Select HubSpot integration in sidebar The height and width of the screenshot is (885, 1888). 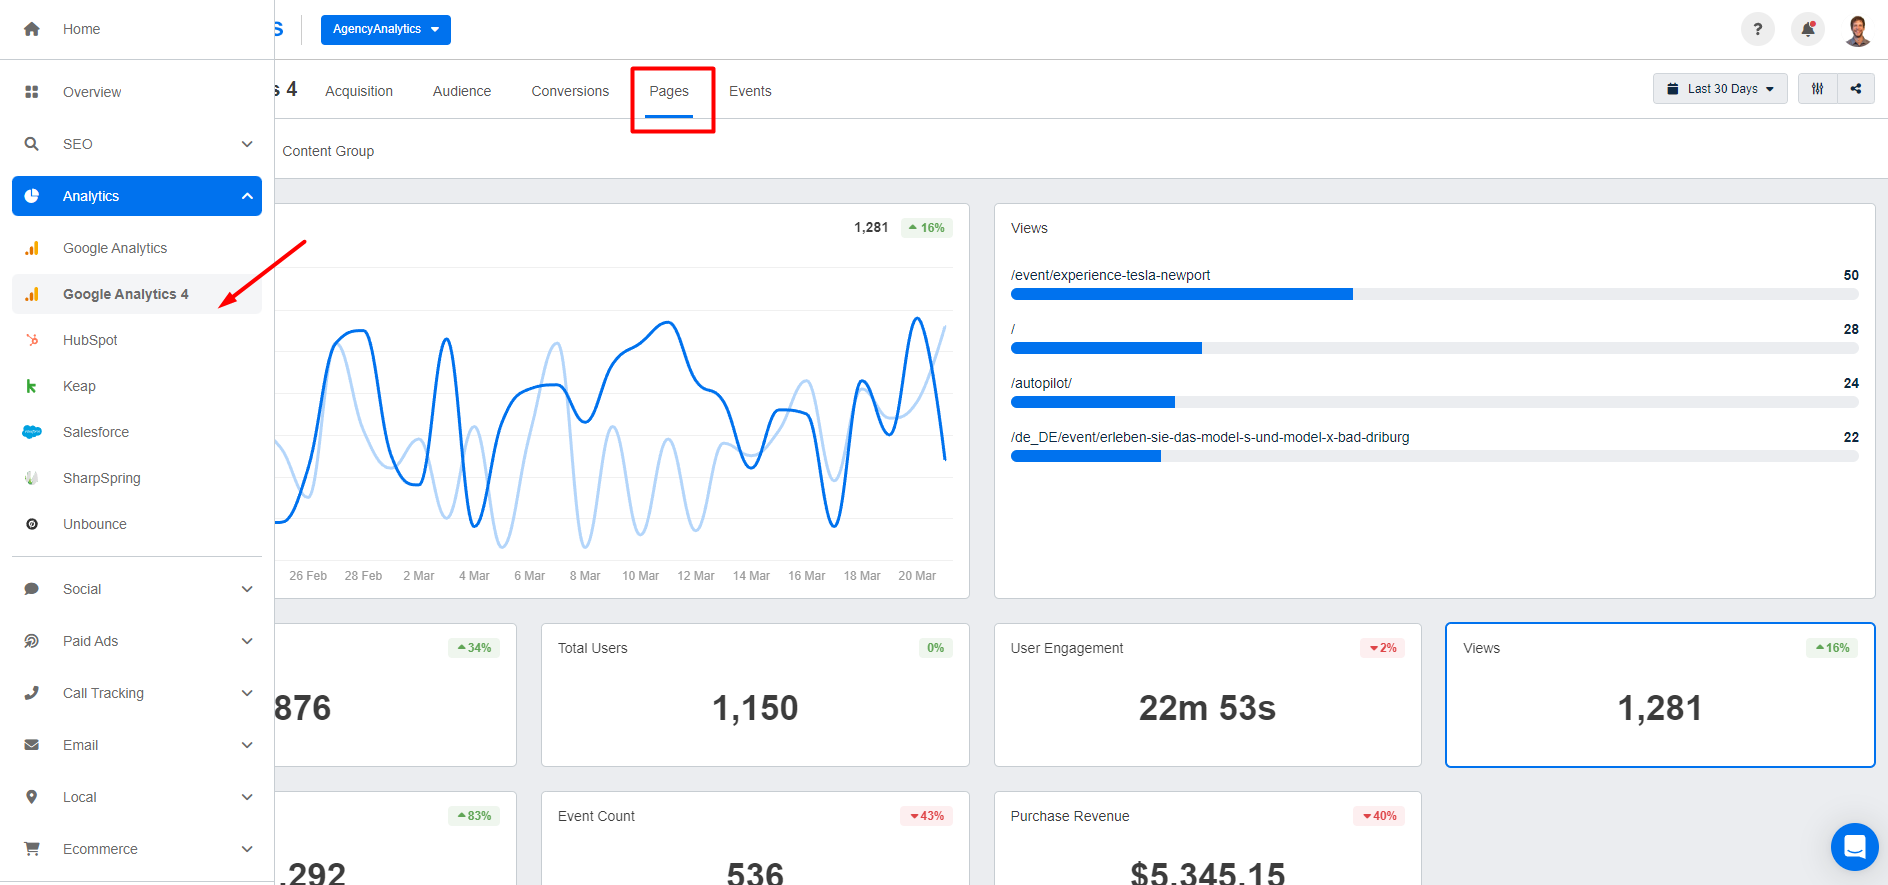point(90,340)
